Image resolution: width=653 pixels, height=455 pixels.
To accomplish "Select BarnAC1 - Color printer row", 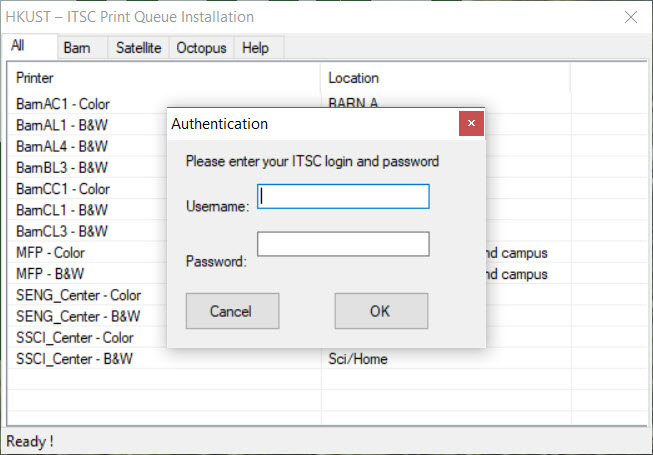I will pyautogui.click(x=63, y=103).
